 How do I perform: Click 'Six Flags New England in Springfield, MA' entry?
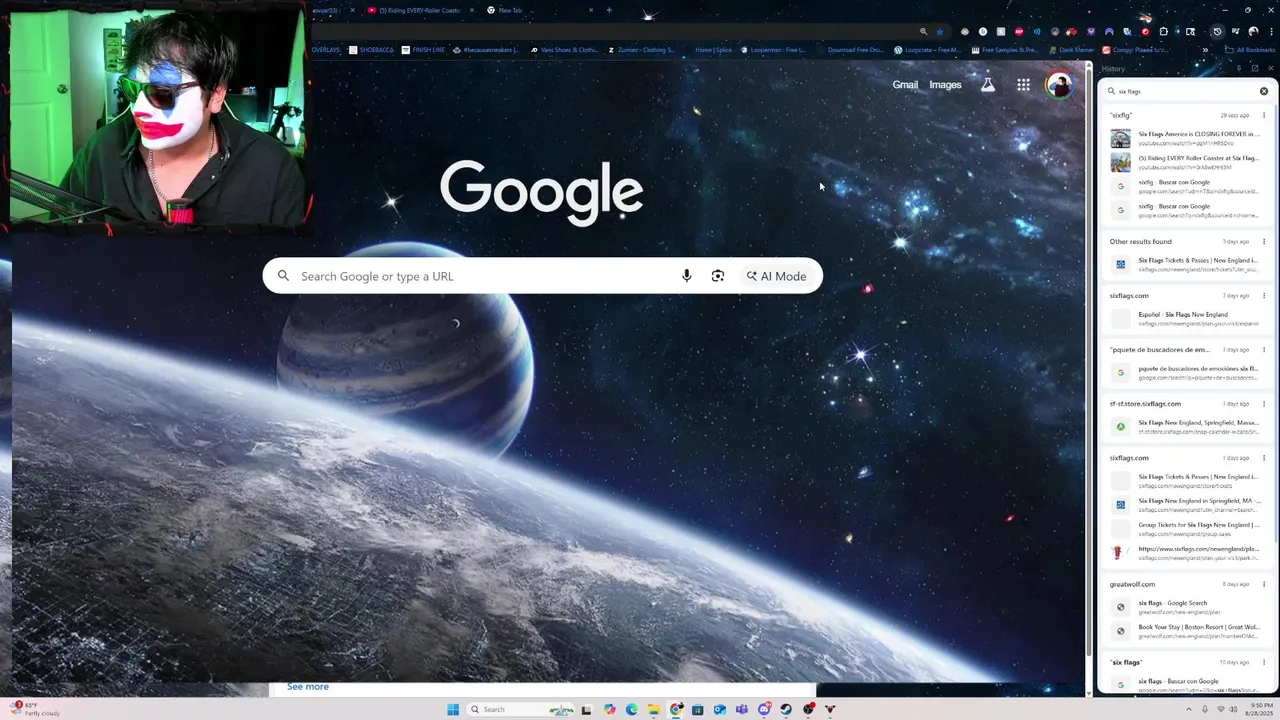coord(1186,505)
